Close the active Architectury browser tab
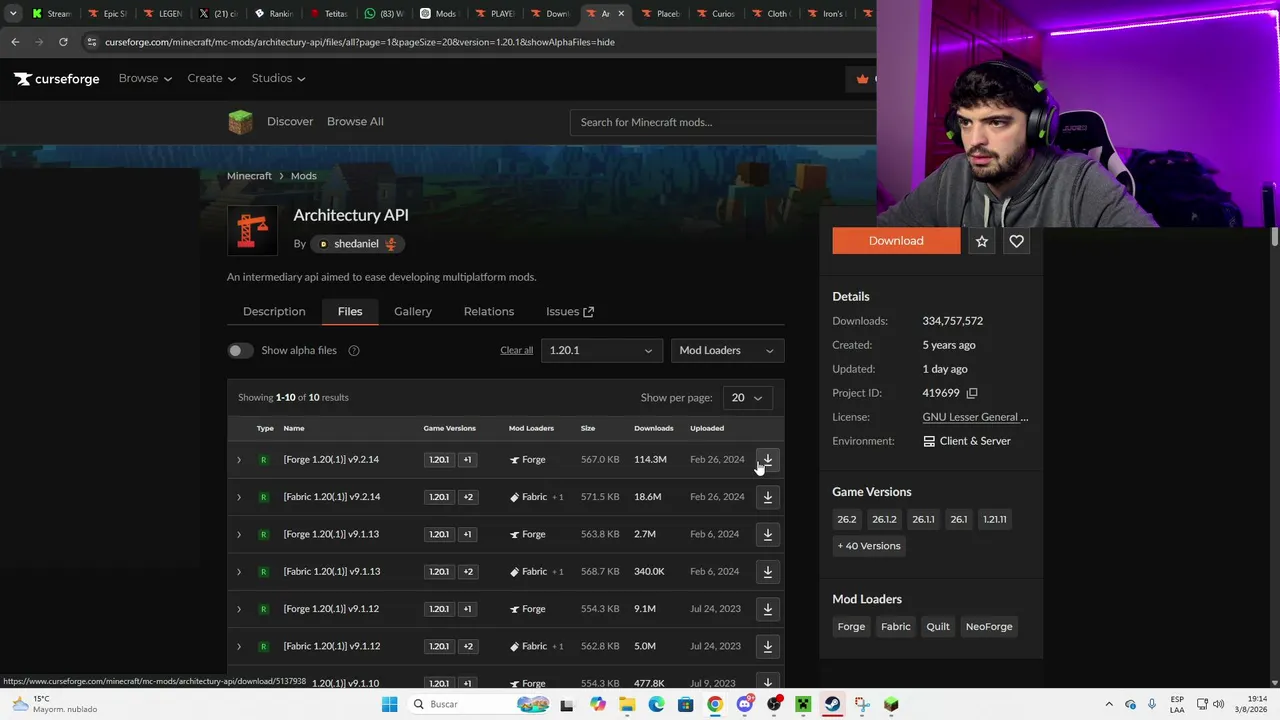The width and height of the screenshot is (1280, 720). pyautogui.click(x=621, y=13)
